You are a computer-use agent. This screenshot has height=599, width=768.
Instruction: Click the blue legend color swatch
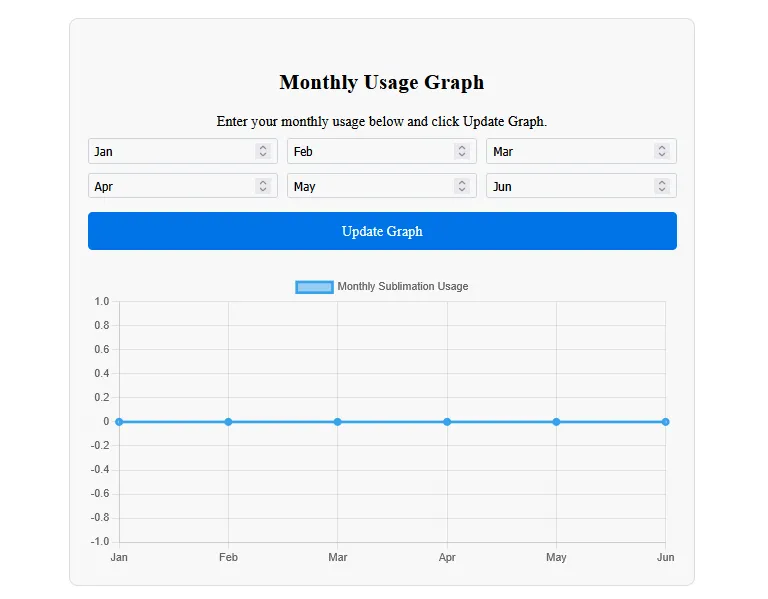(314, 287)
